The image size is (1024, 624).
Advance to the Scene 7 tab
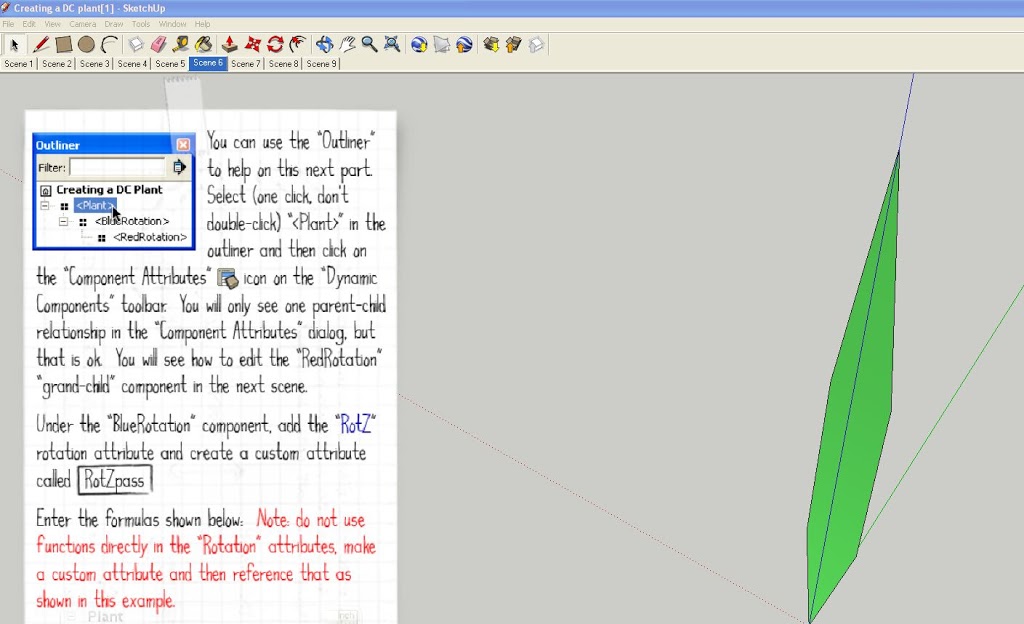[246, 64]
